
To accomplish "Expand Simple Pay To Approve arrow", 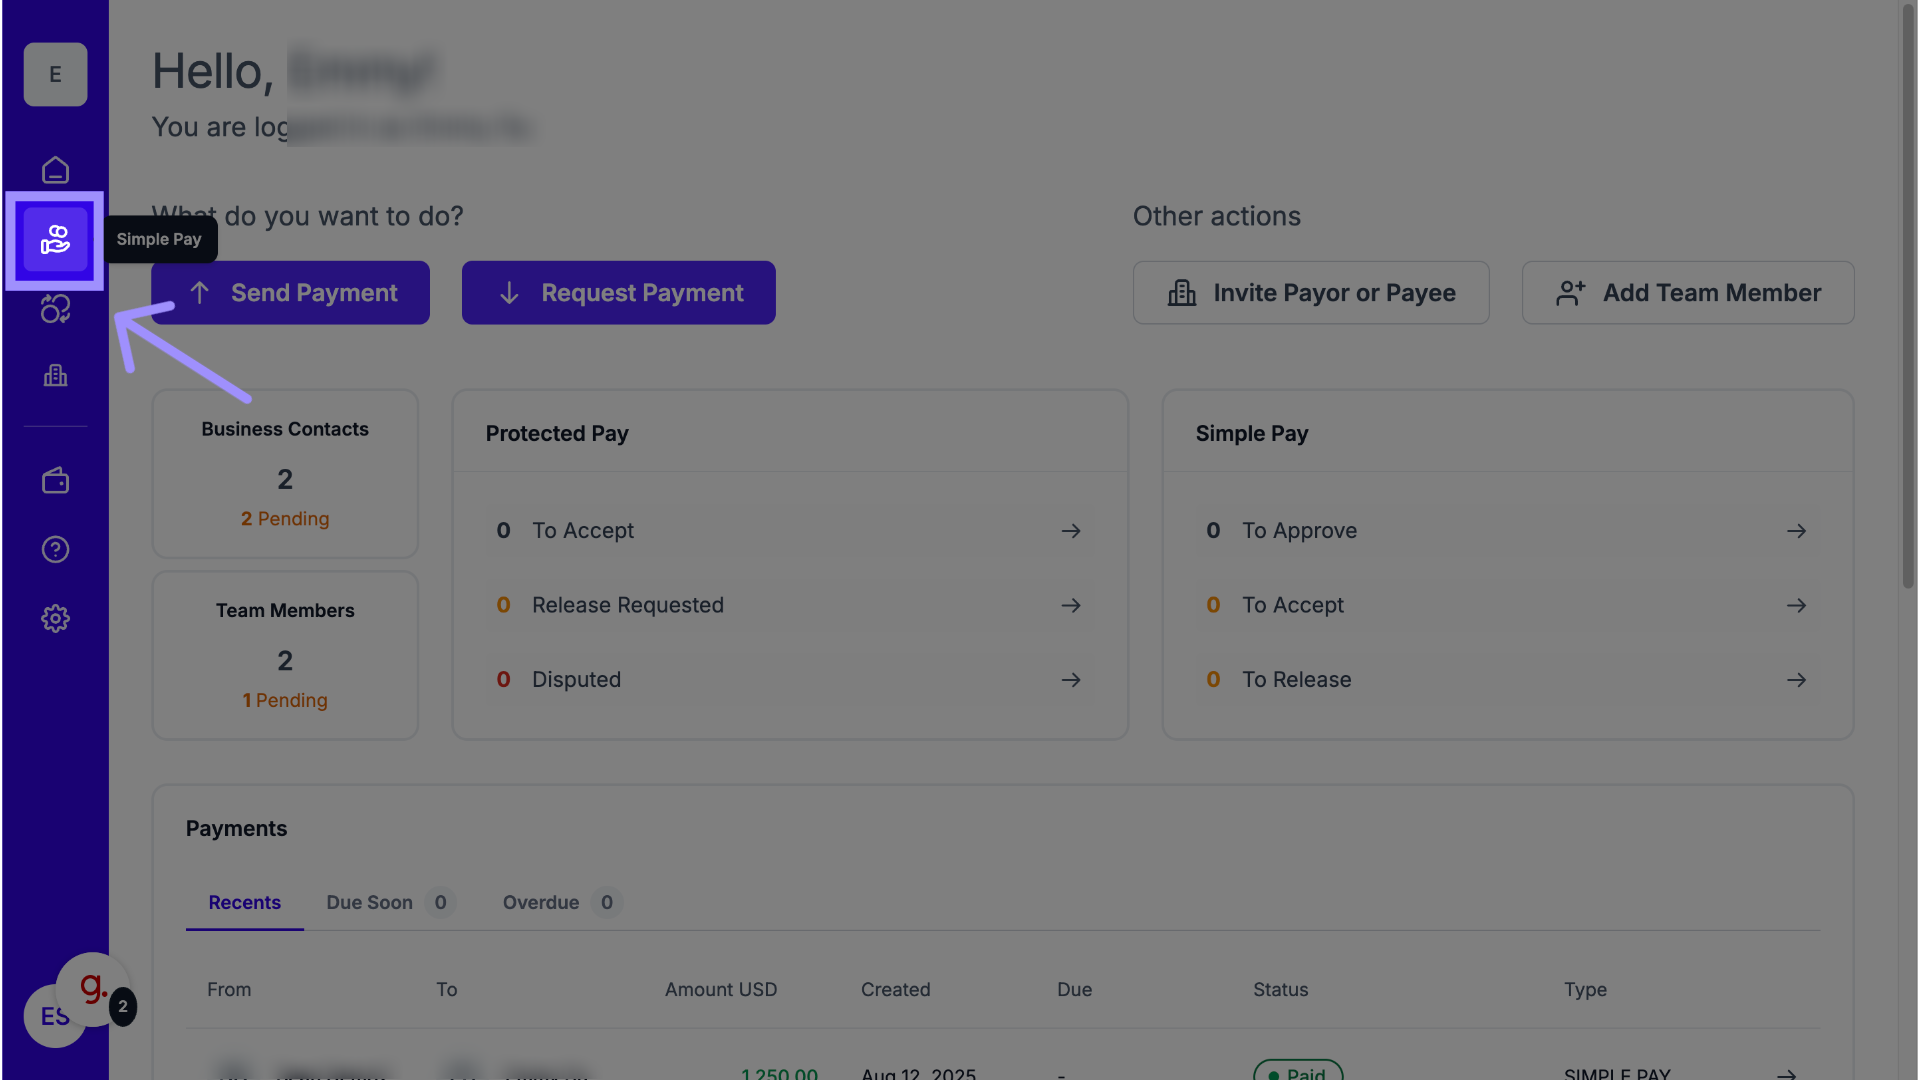I will point(1796,531).
